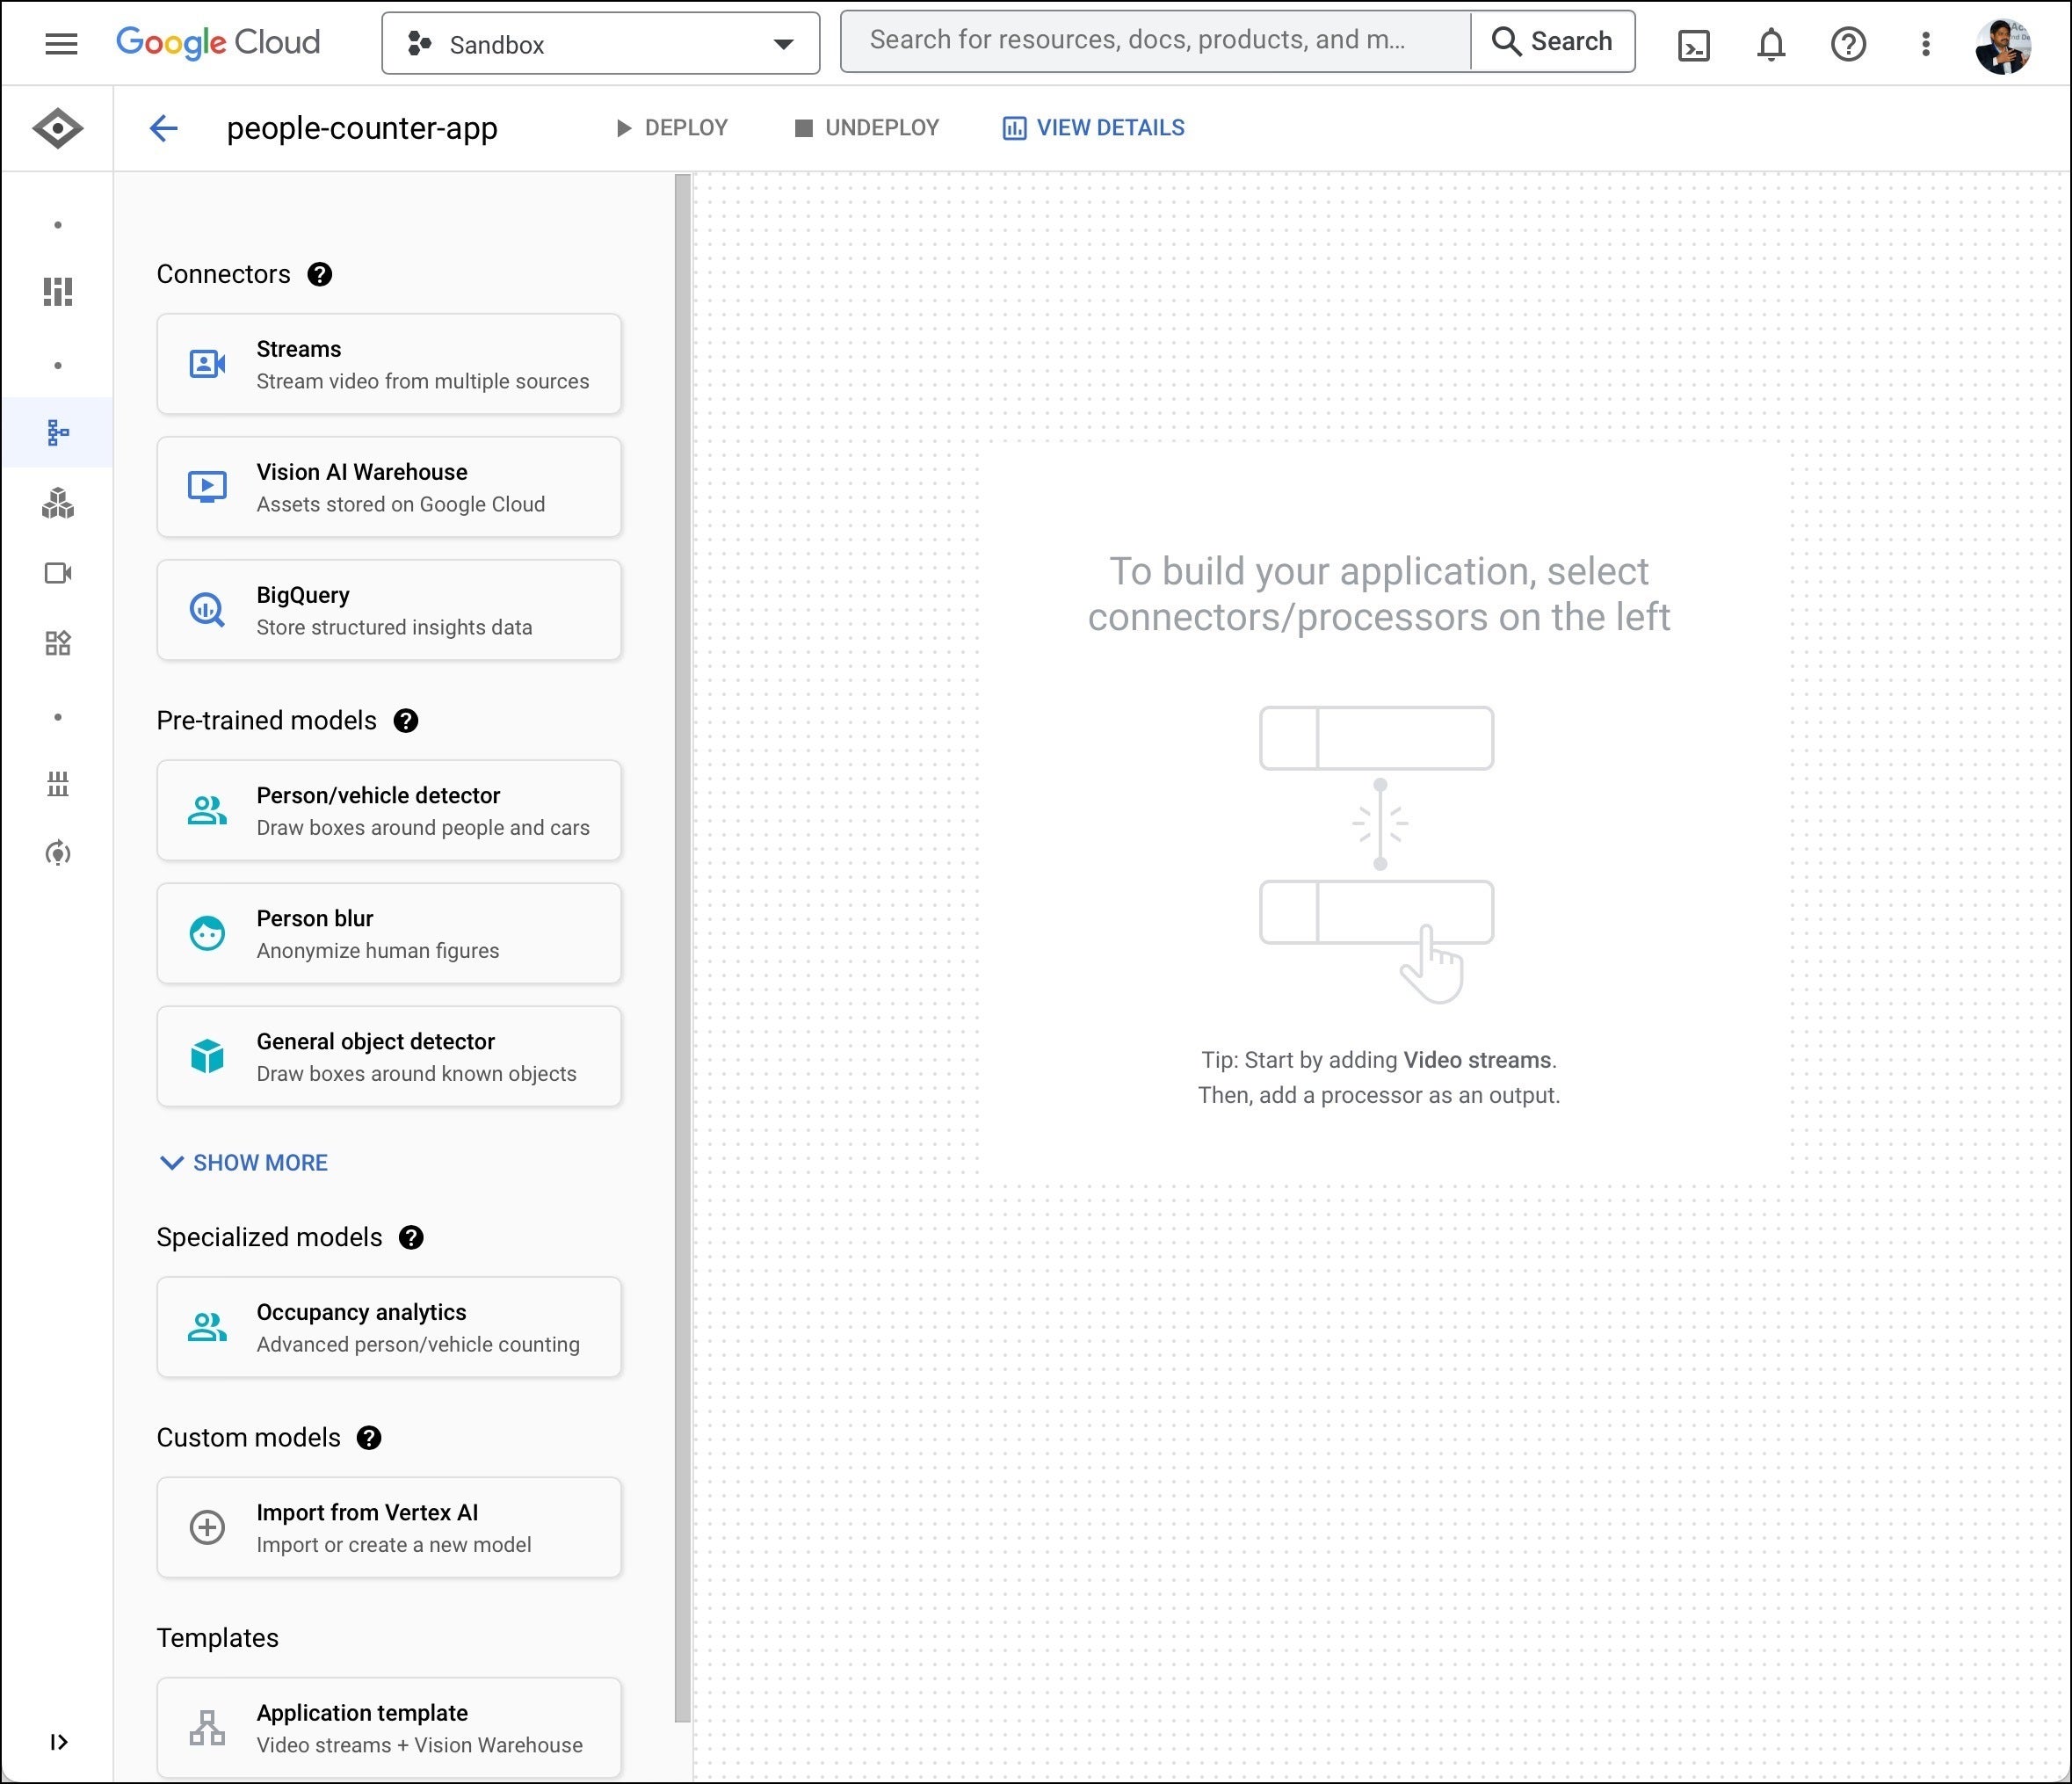Show help for Connectors section
The width and height of the screenshot is (2072, 1784).
coord(319,275)
